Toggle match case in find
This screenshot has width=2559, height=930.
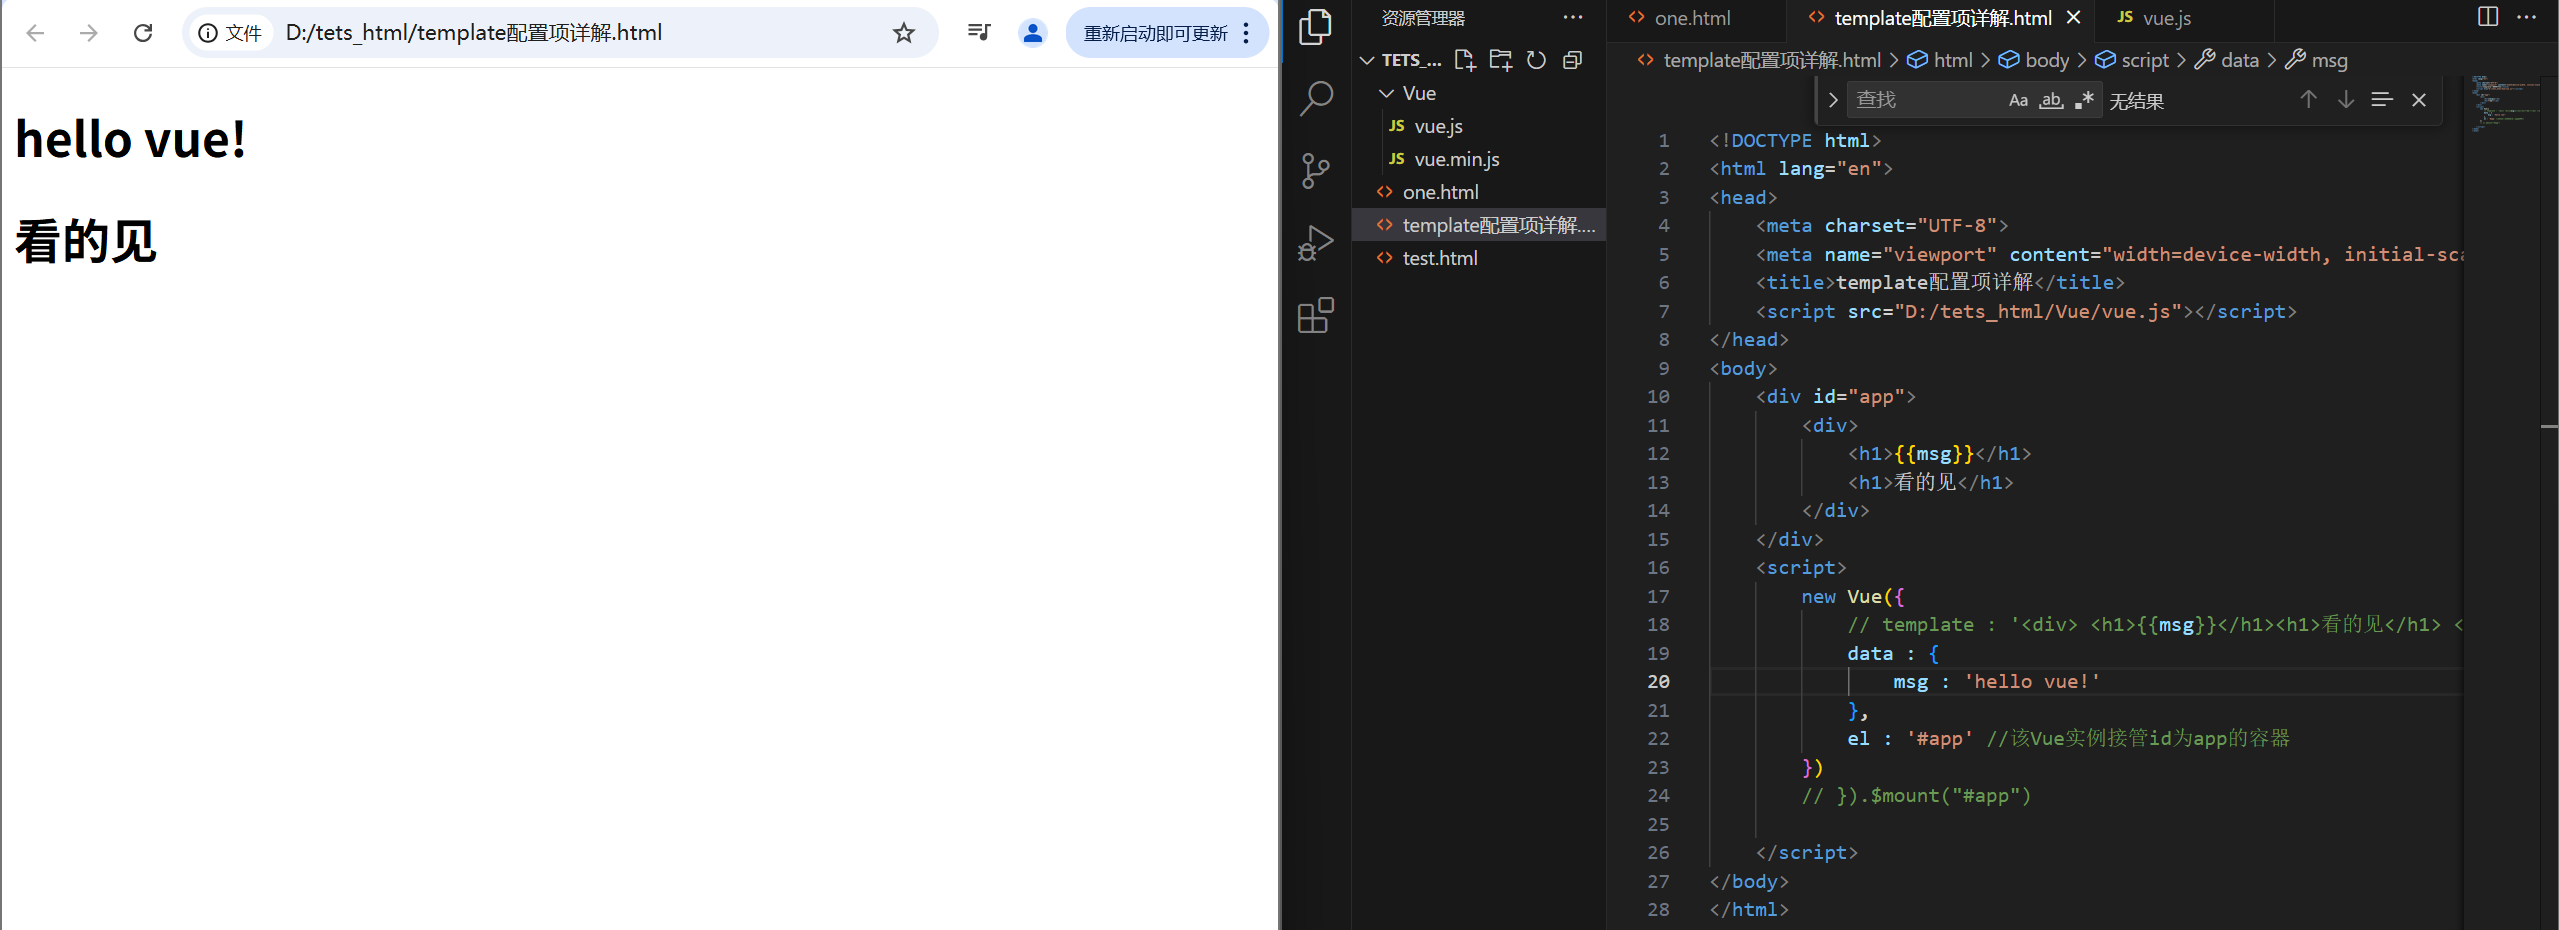(x=2018, y=100)
